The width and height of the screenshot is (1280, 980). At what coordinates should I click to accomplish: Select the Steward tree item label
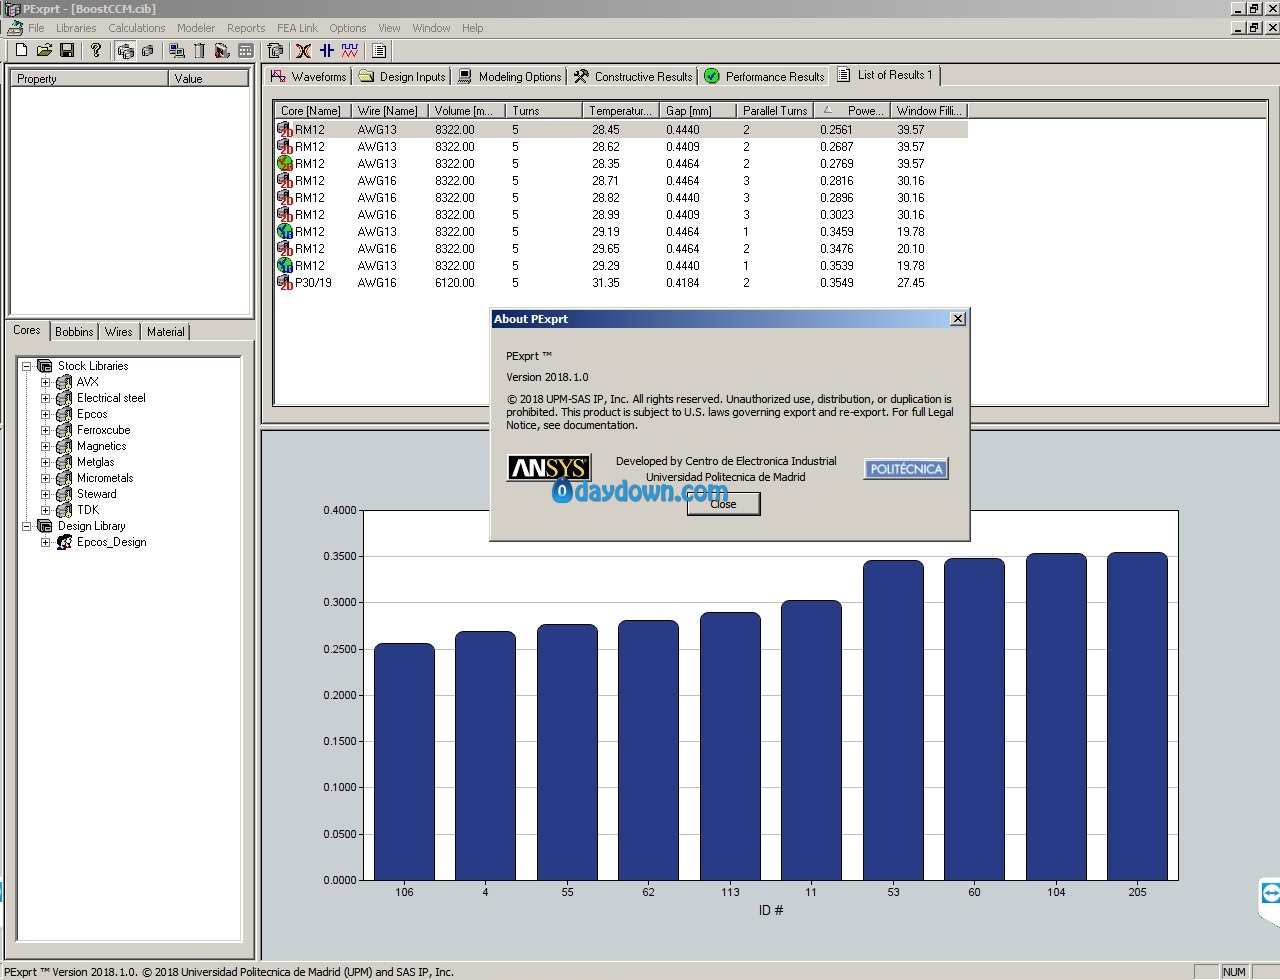(97, 494)
